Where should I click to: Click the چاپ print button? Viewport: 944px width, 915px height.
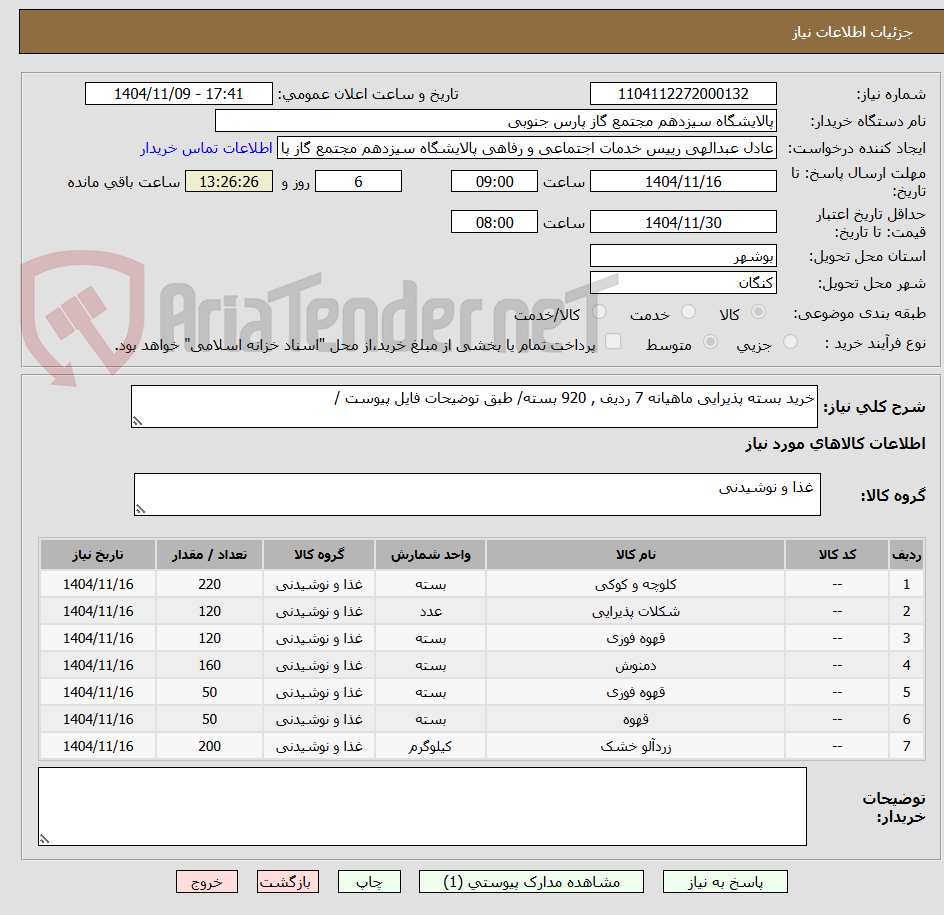click(369, 882)
